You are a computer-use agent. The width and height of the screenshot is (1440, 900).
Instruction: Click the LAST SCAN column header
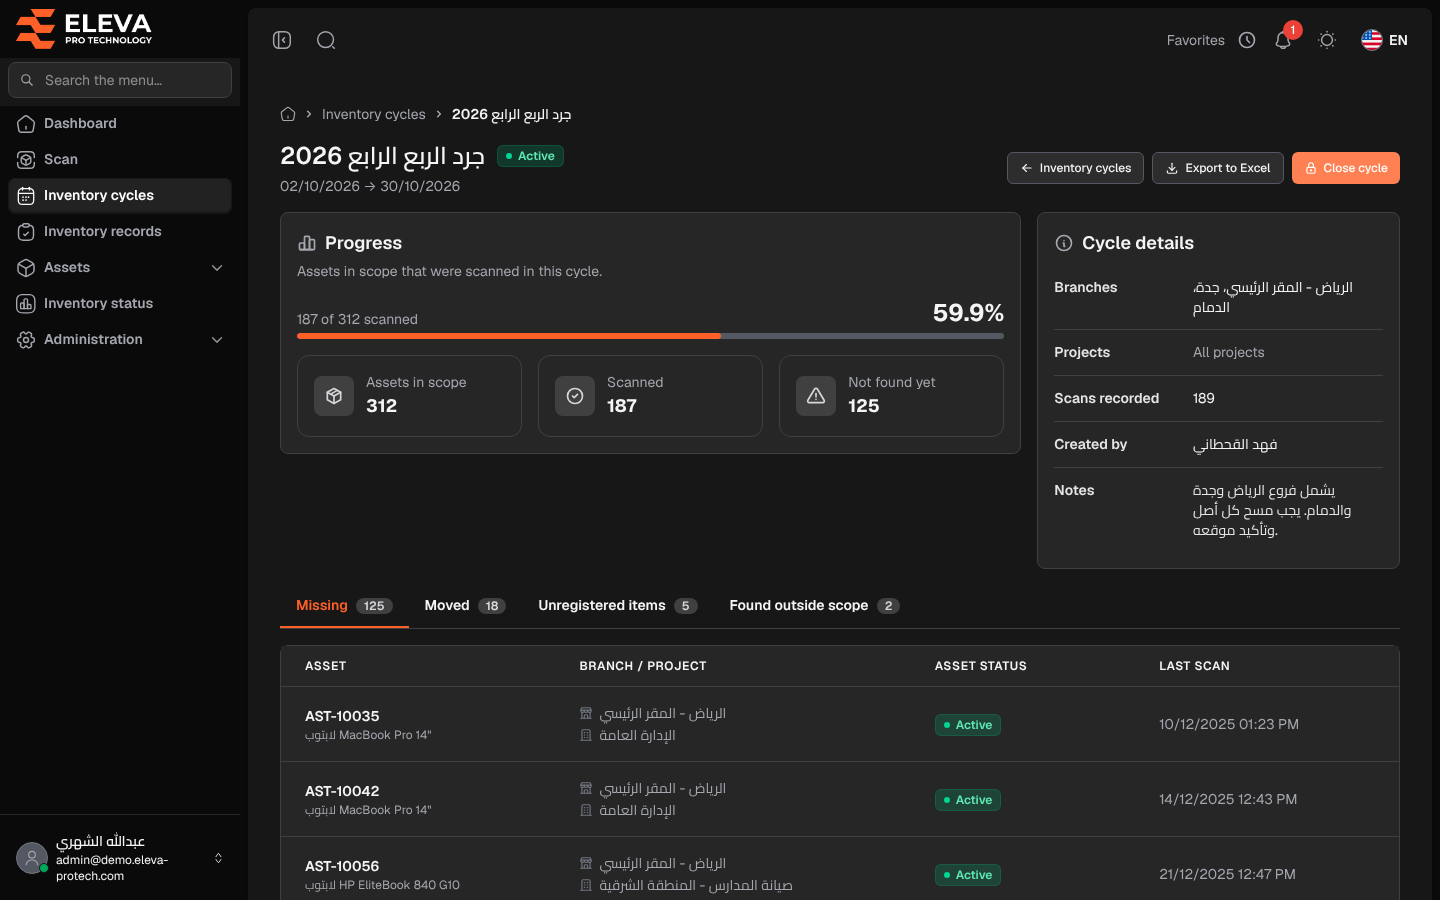tap(1194, 666)
